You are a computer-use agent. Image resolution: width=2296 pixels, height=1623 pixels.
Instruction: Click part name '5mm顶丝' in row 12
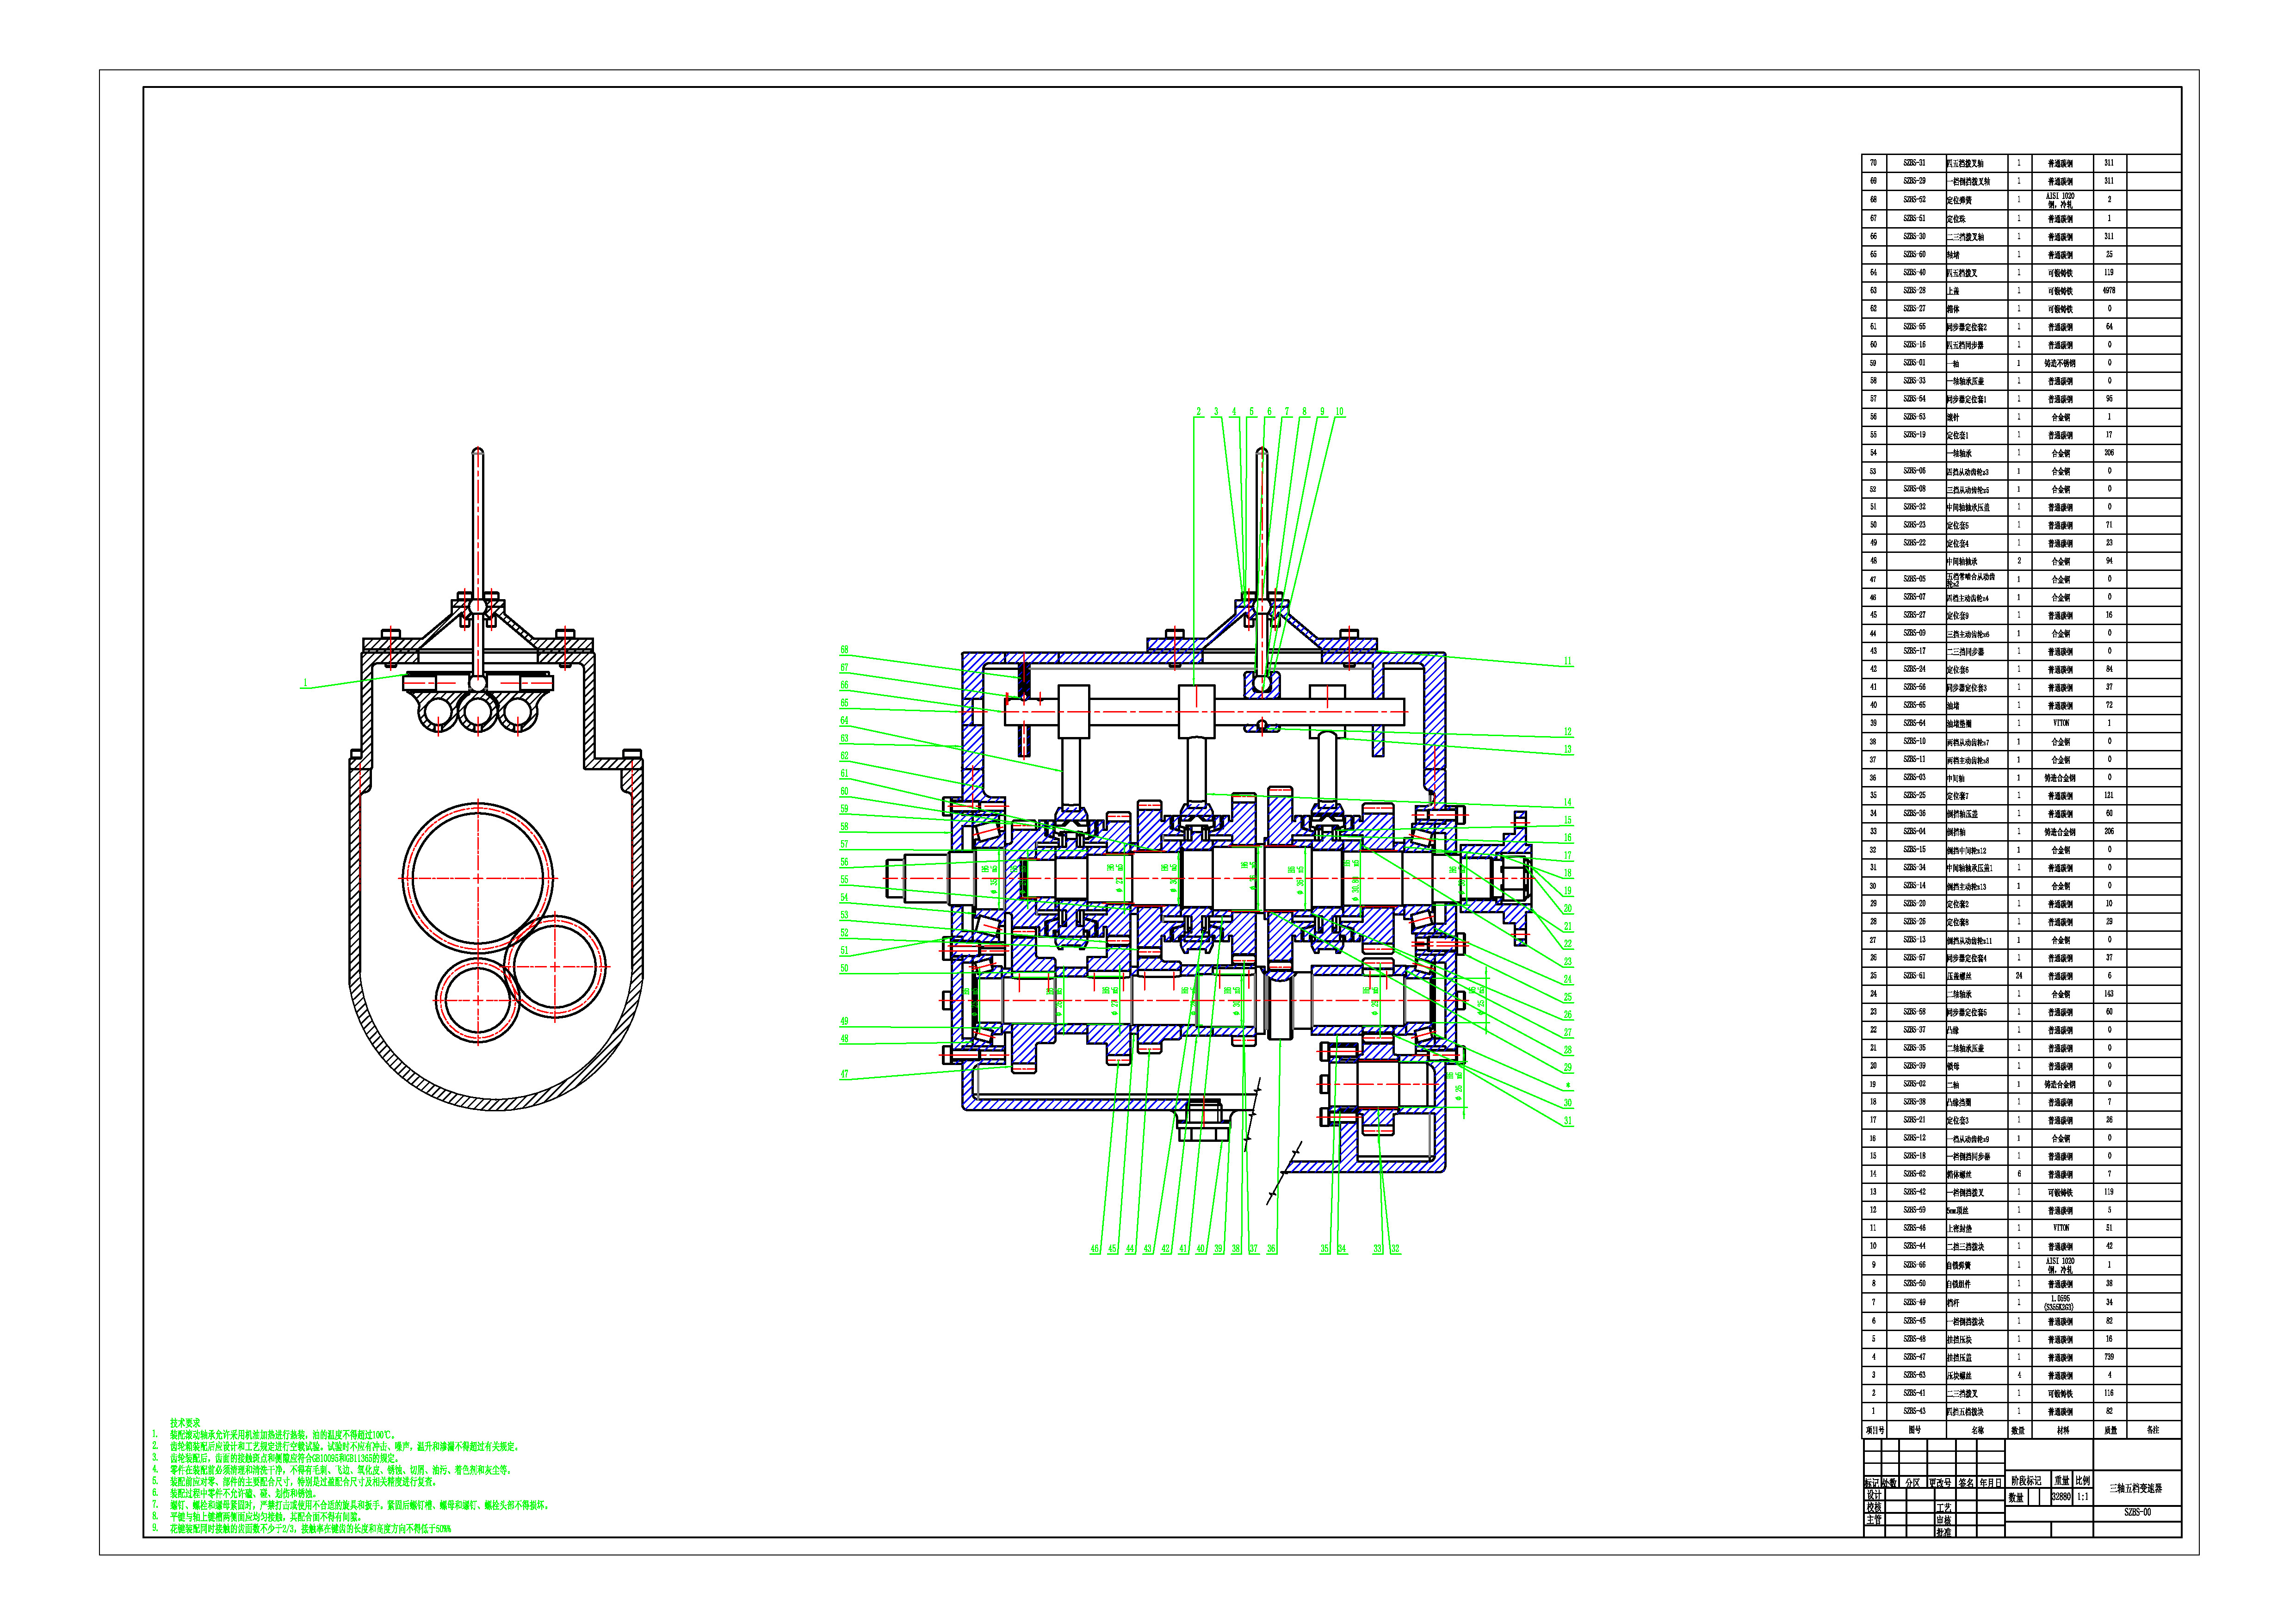1958,1210
